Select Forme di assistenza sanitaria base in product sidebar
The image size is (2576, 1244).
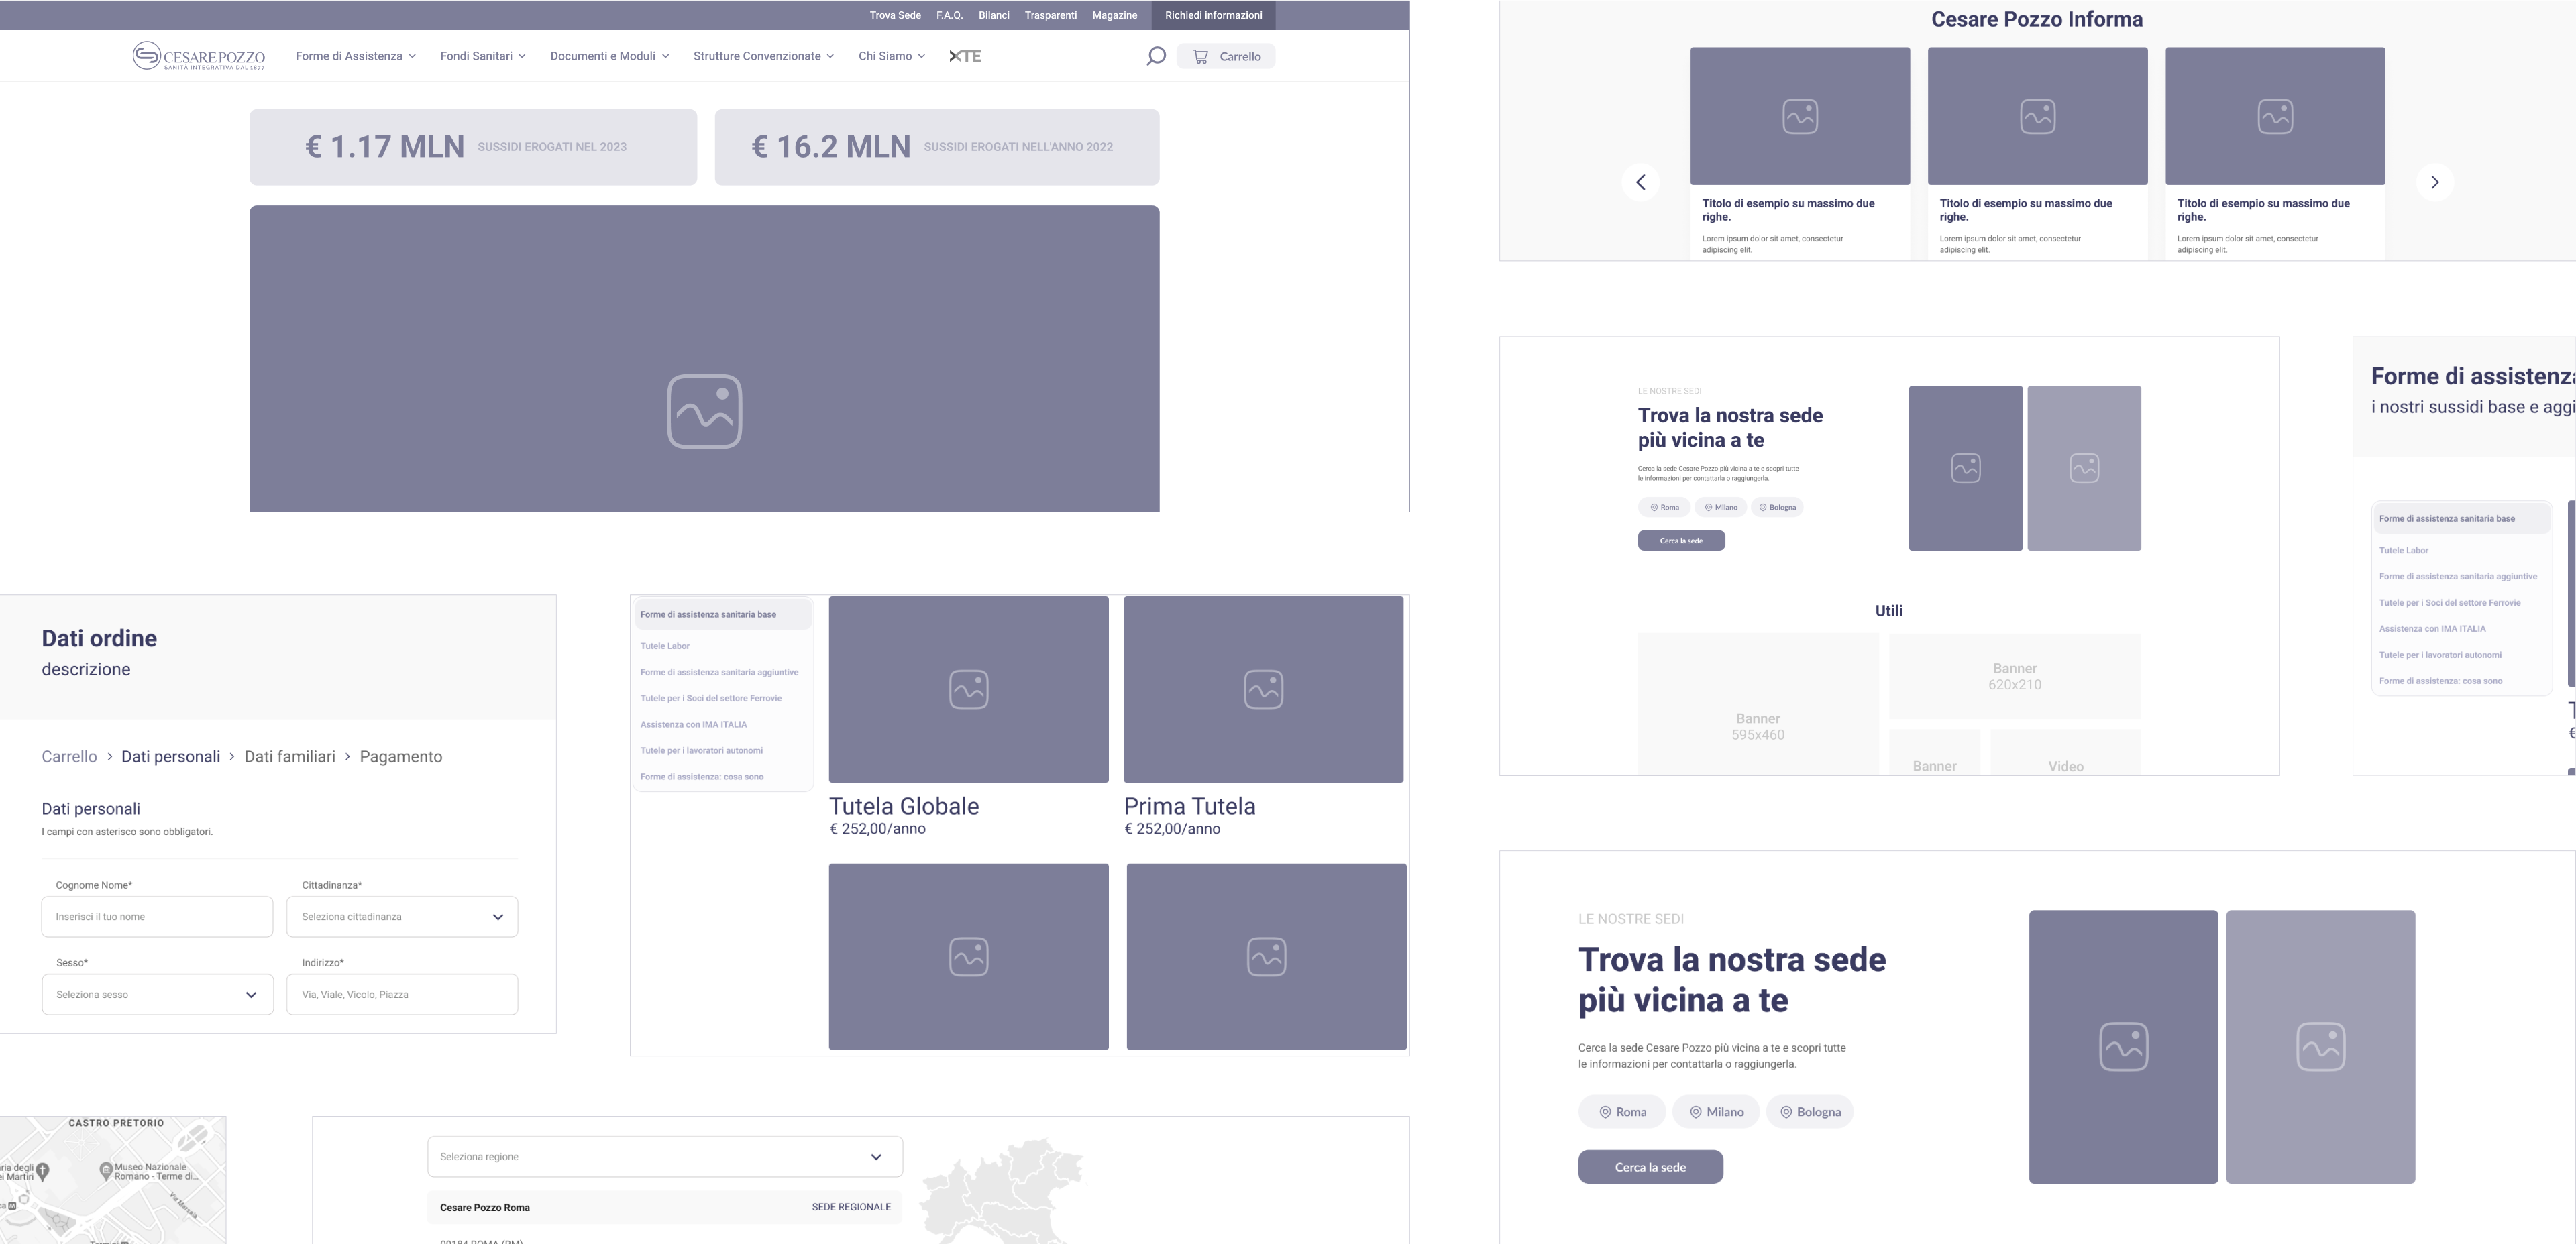coord(723,615)
